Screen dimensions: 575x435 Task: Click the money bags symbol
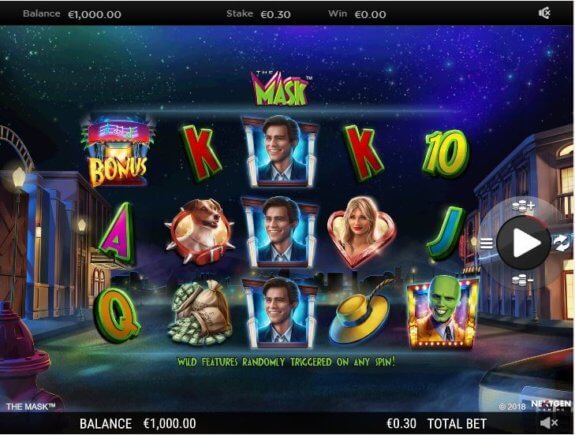(200, 312)
